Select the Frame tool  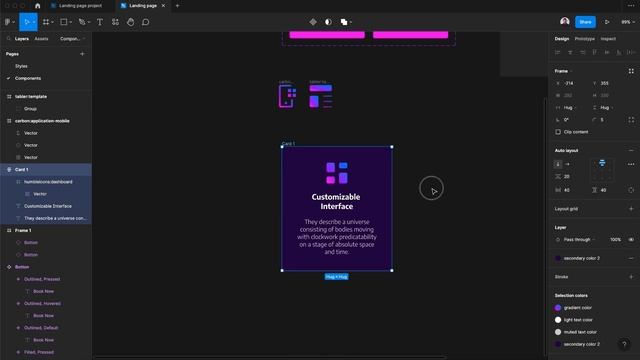[x=46, y=22]
